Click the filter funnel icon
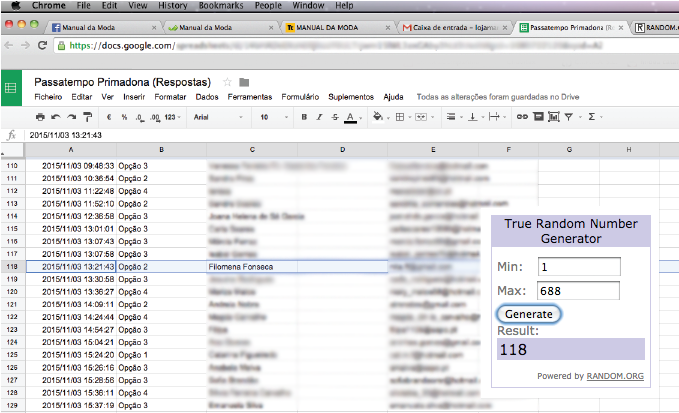Image resolution: width=679 pixels, height=413 pixels. [569, 117]
